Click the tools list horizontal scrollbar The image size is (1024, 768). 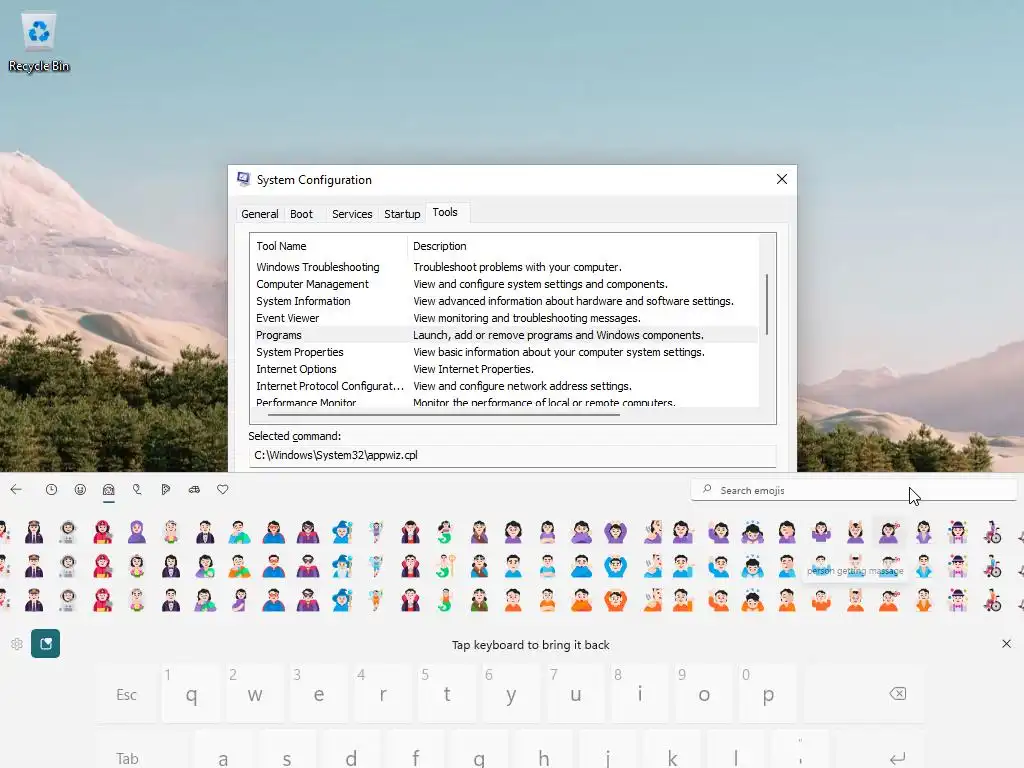click(443, 415)
